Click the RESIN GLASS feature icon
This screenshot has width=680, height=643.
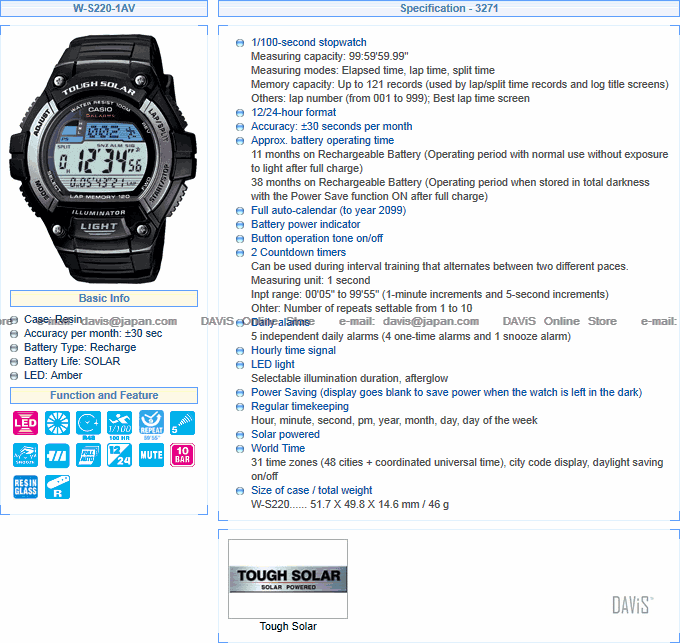click(26, 487)
